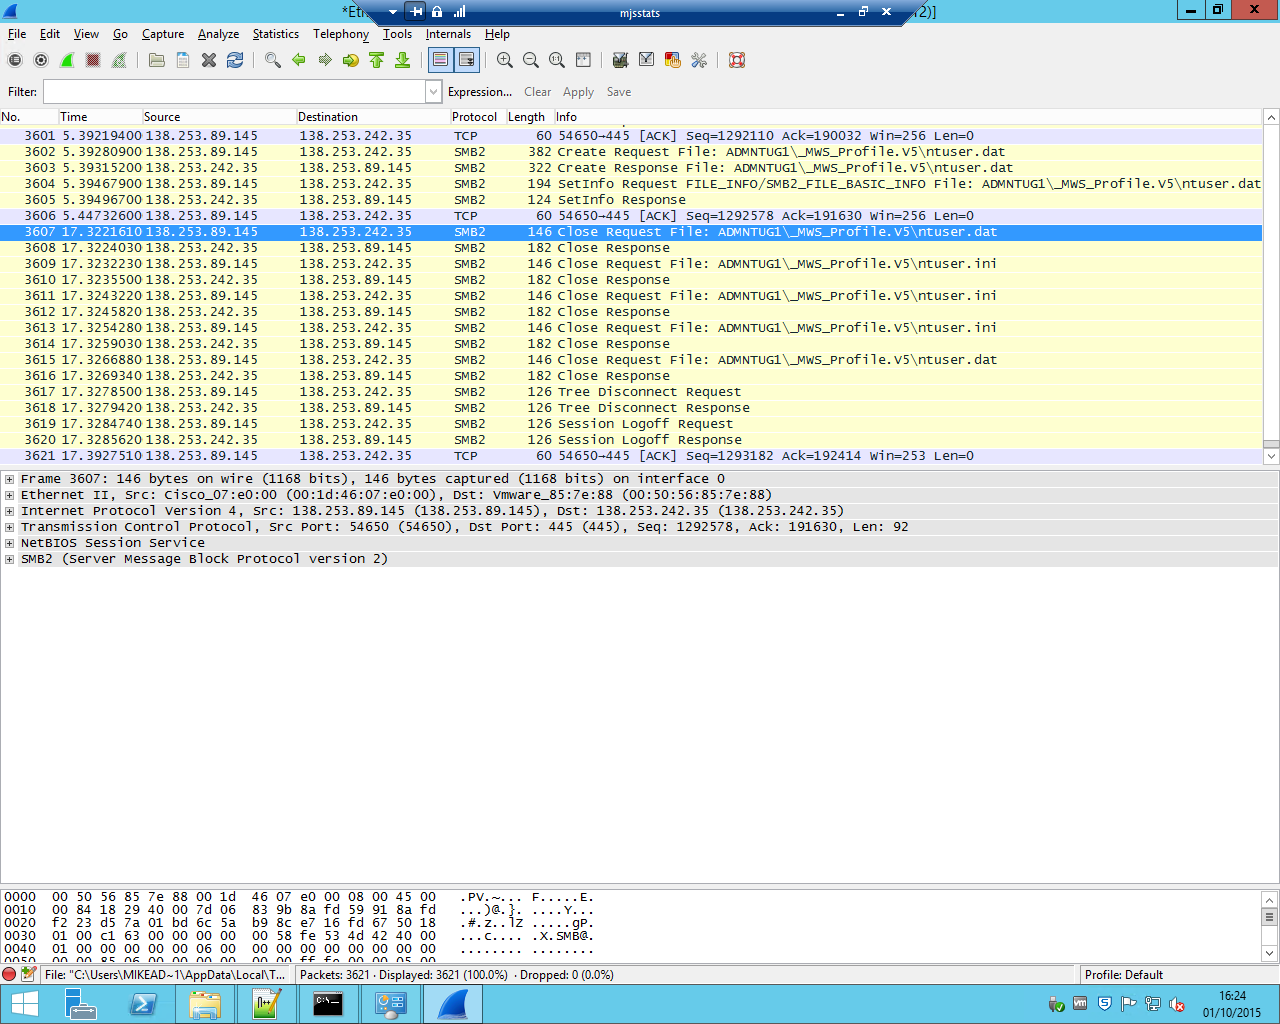Click the Profile: Default status entry
1280x1024 pixels.
[1124, 975]
